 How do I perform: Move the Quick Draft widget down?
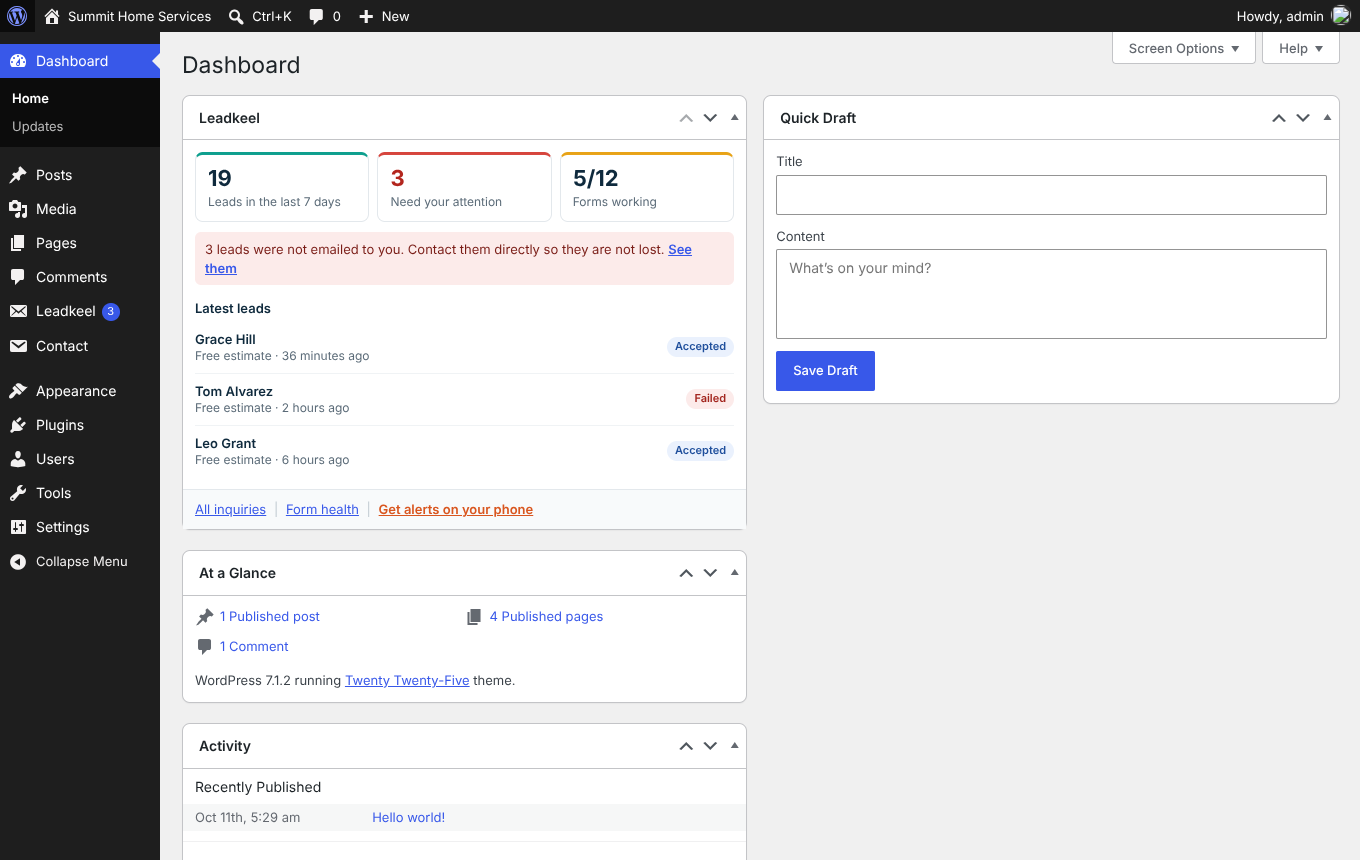click(x=1303, y=118)
